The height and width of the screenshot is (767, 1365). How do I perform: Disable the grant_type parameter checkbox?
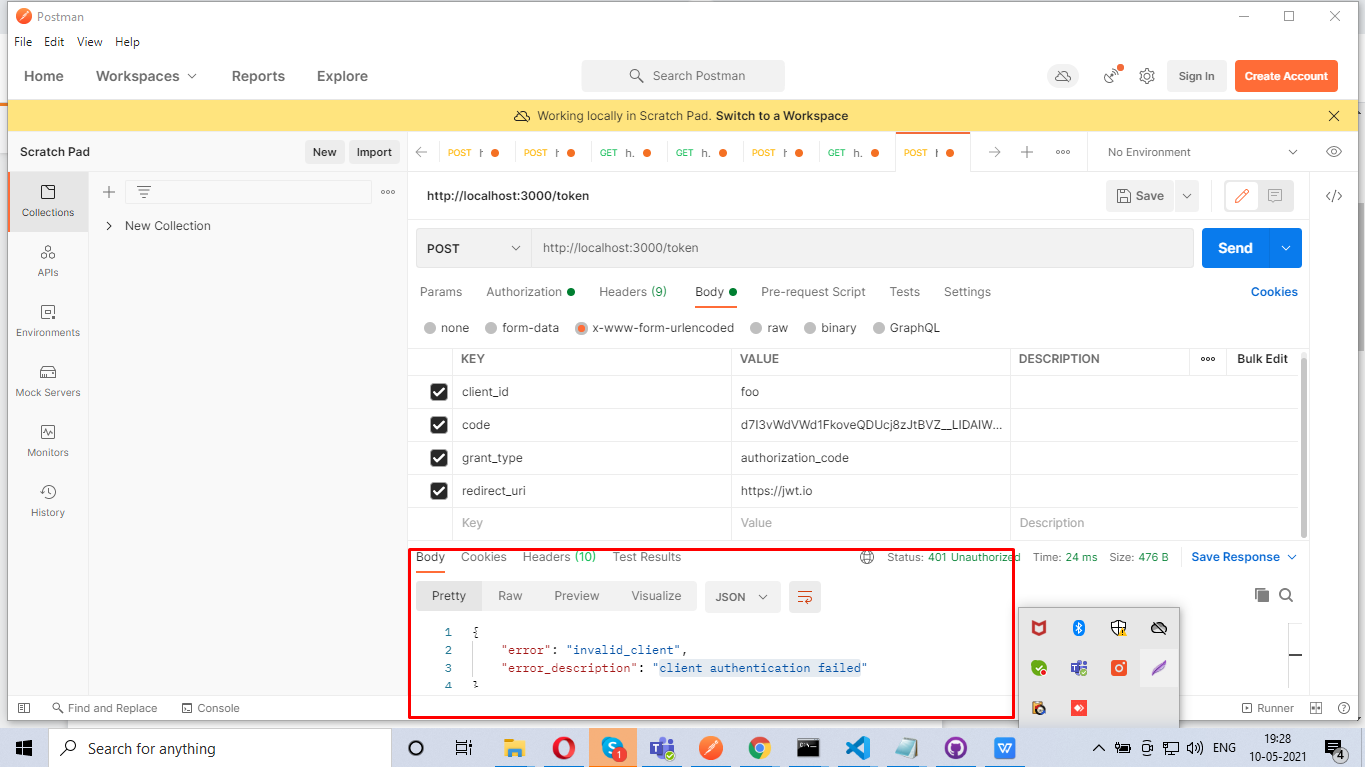tap(438, 458)
